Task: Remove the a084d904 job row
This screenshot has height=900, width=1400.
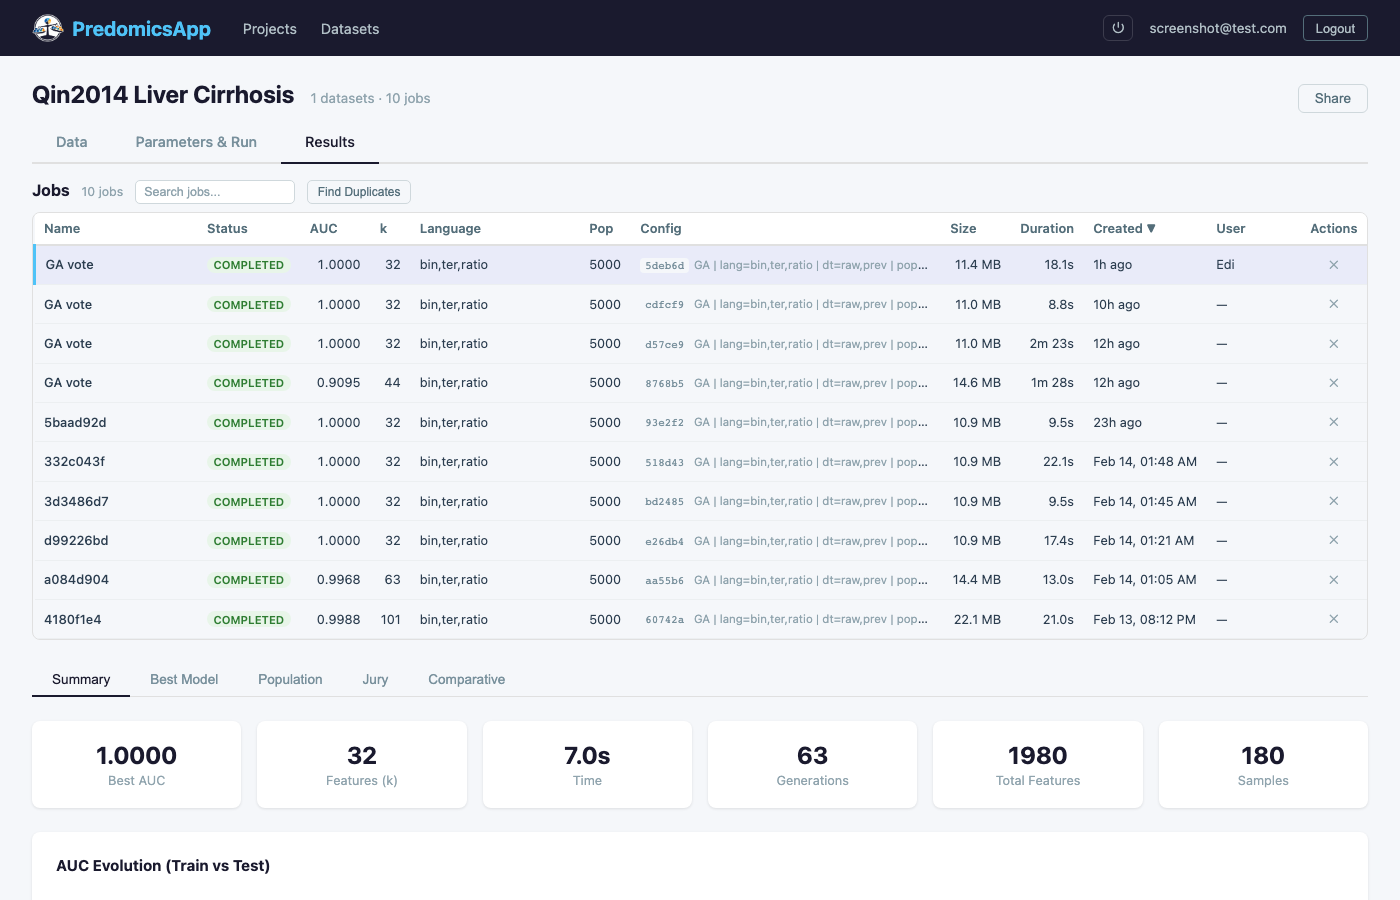Action: (x=1333, y=580)
